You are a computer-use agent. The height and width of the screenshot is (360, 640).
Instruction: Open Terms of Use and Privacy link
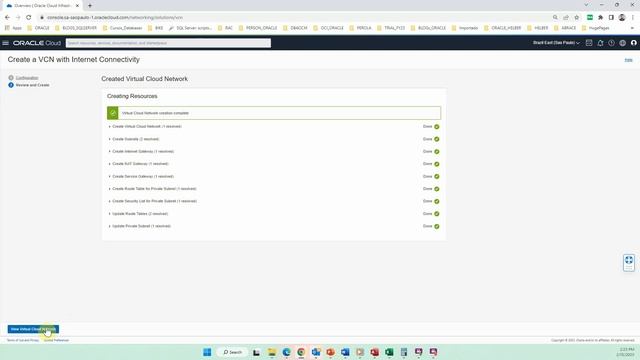(23, 340)
